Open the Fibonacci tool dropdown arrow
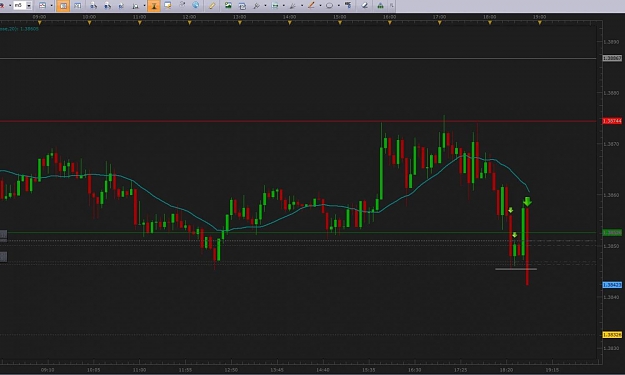Image resolution: width=625 pixels, height=375 pixels. pos(302,6)
